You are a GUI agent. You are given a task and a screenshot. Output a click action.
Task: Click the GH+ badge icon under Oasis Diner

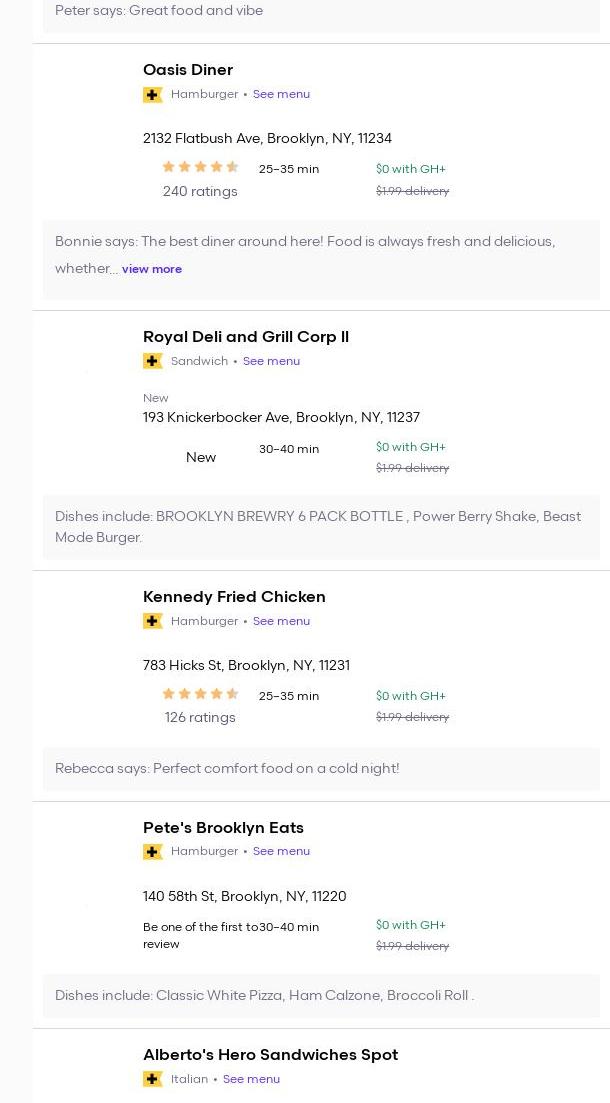point(153,95)
